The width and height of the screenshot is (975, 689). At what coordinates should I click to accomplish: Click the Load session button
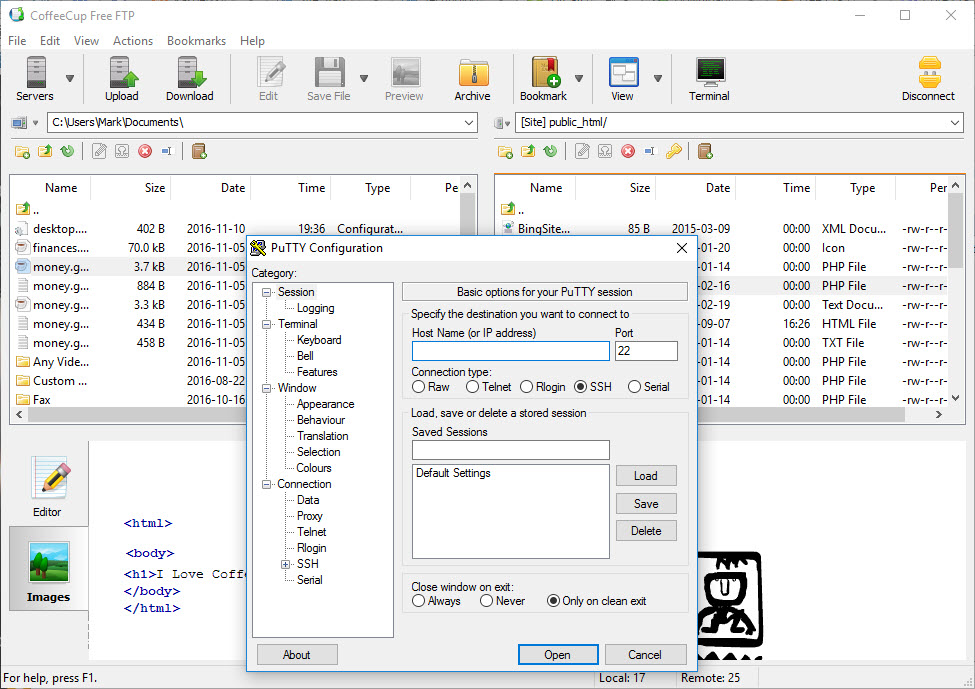[646, 476]
